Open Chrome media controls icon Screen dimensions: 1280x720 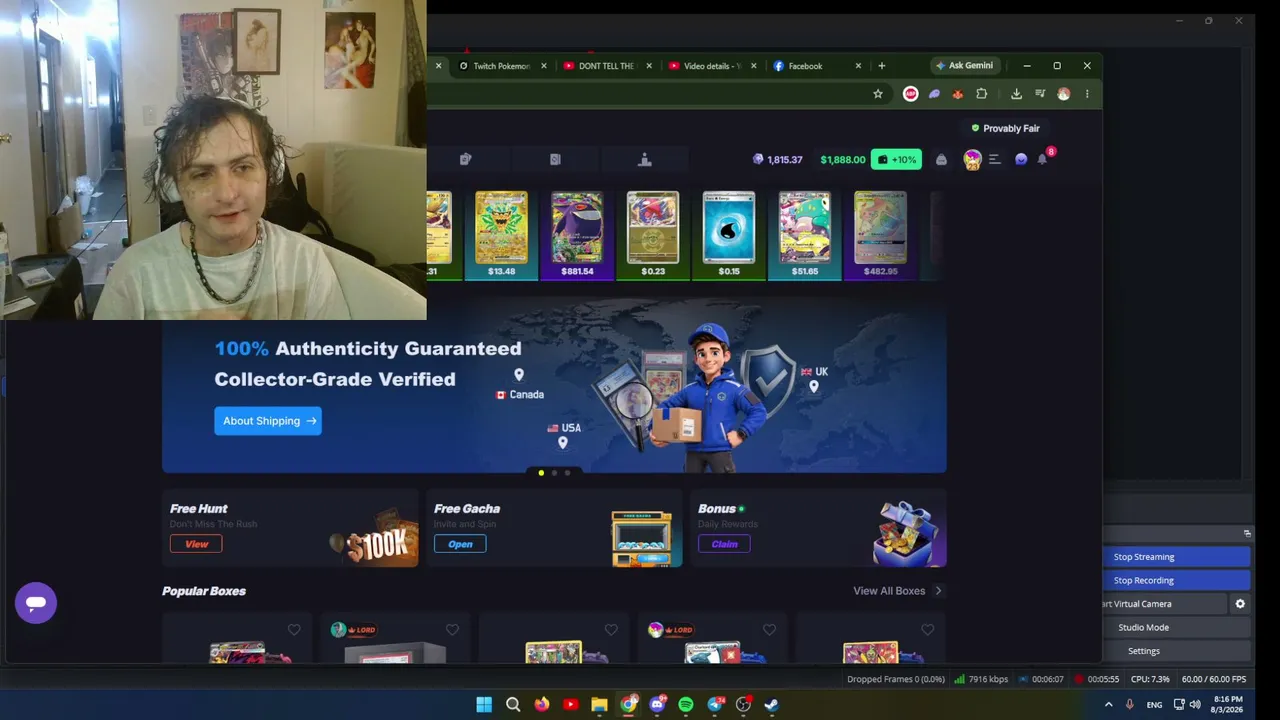click(x=1040, y=94)
